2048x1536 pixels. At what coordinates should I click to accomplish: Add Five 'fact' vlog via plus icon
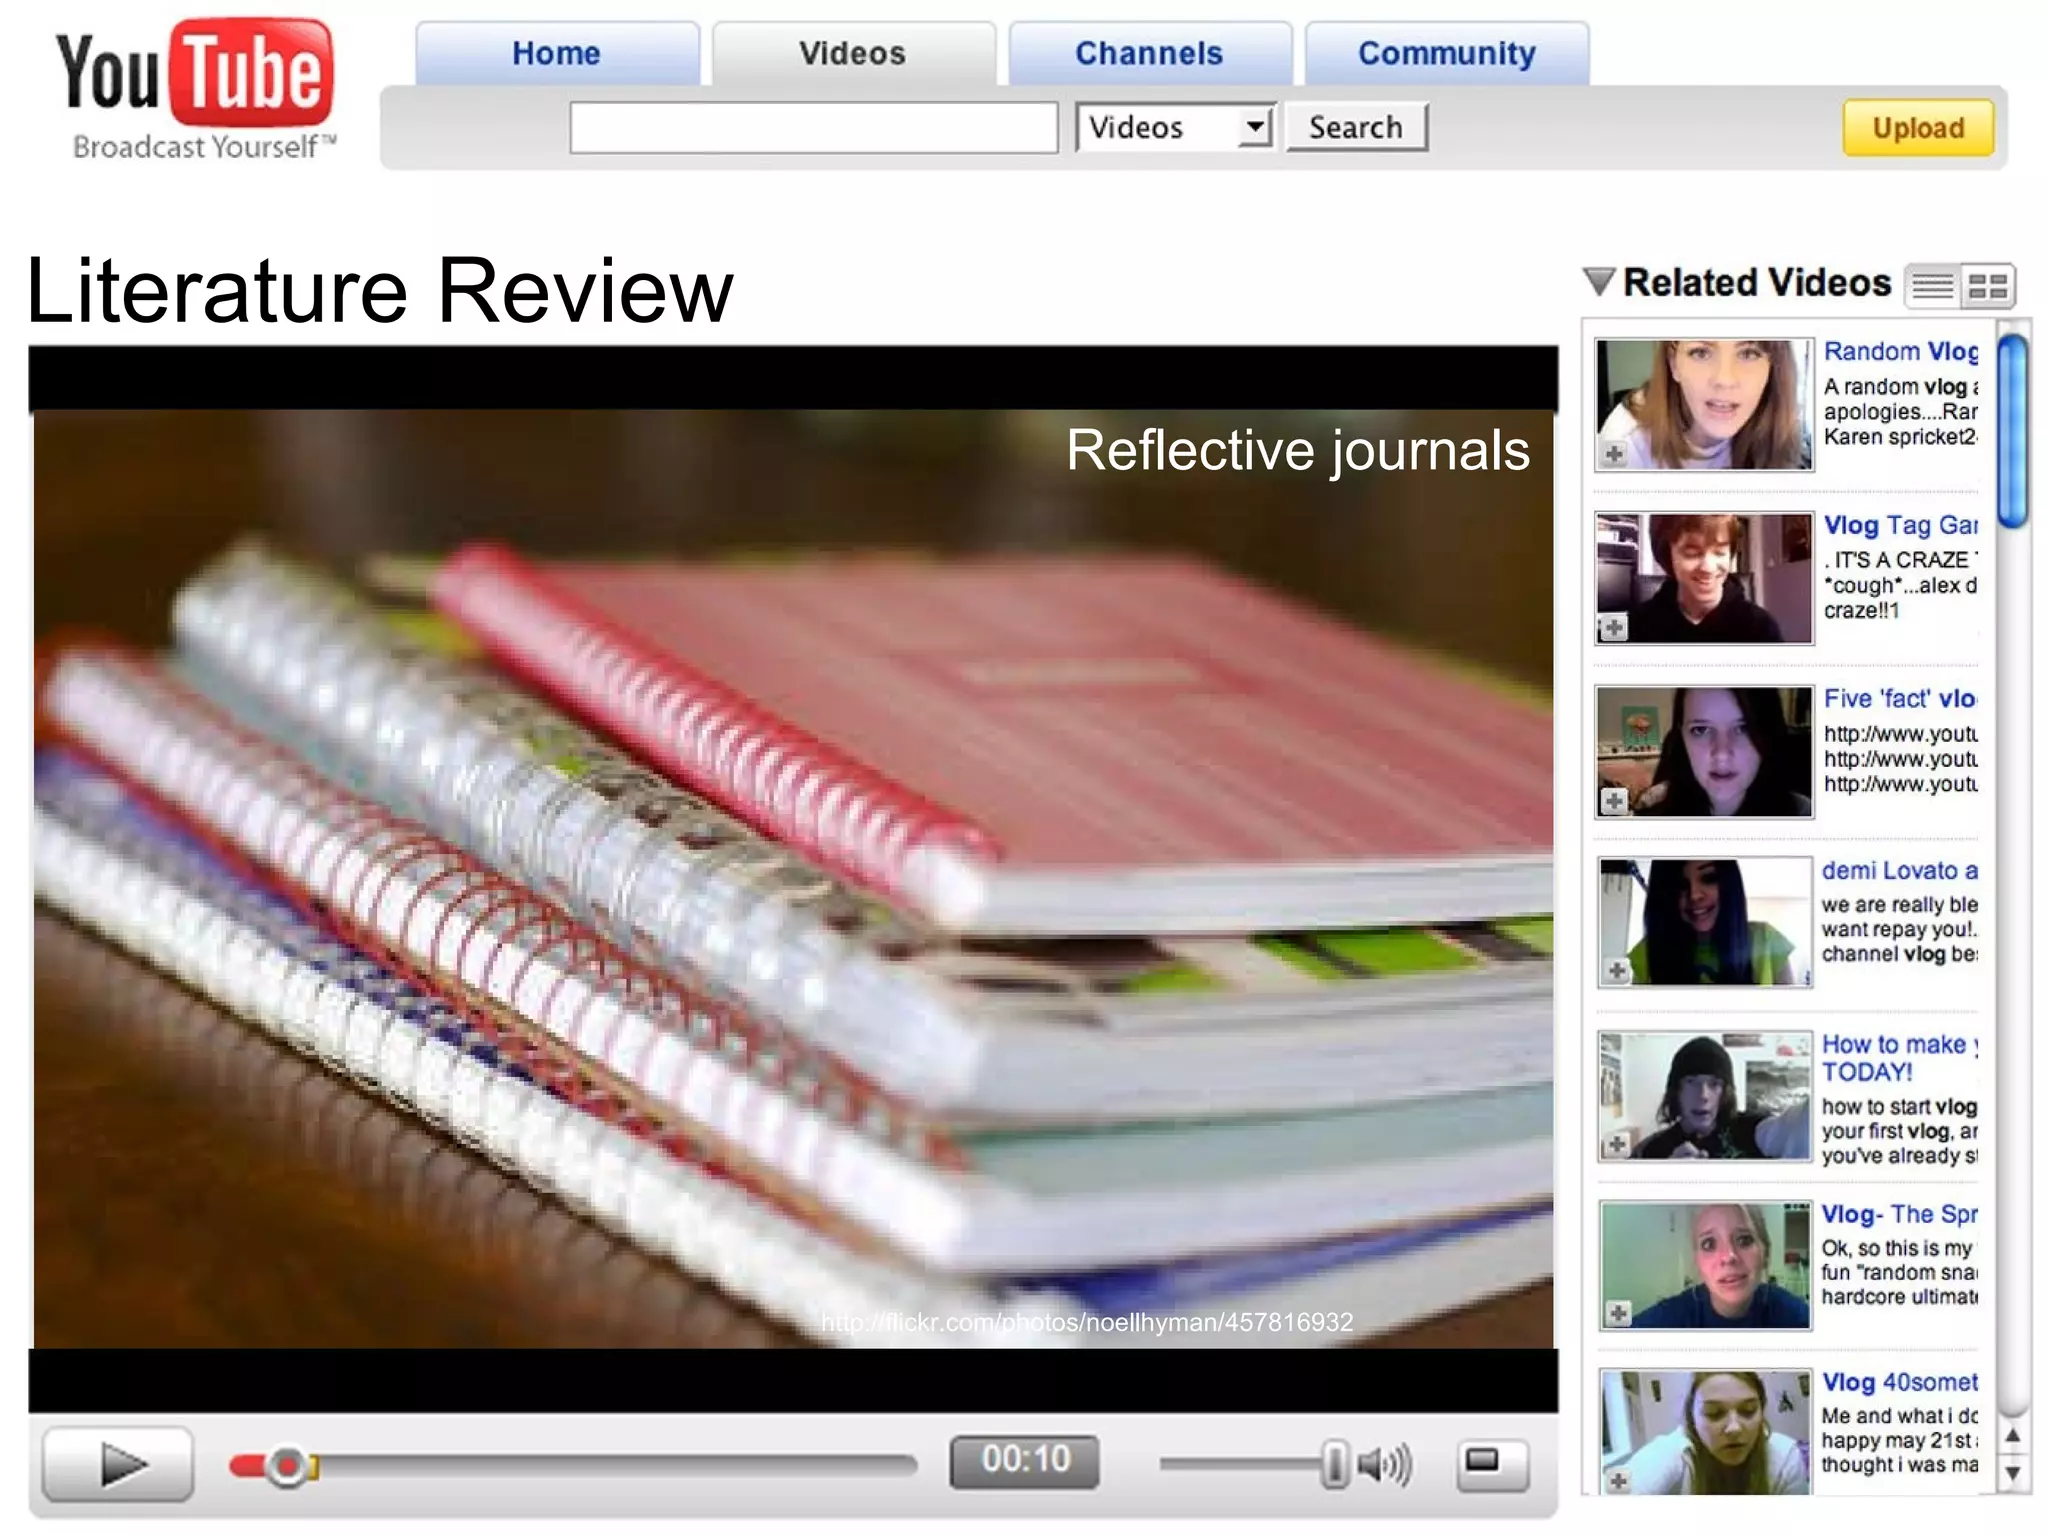[1613, 801]
